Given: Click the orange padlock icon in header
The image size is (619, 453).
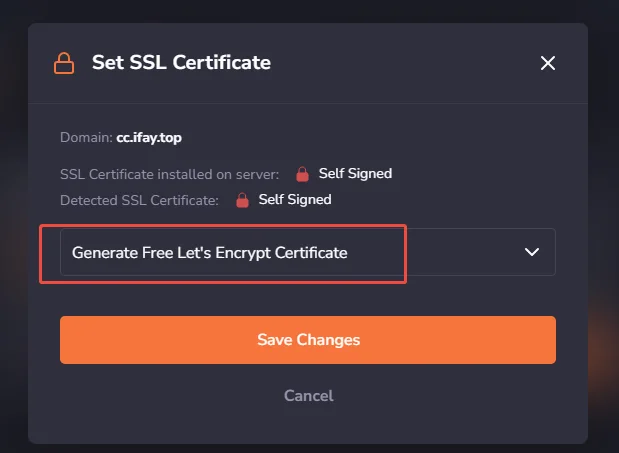Looking at the screenshot, I should point(64,63).
